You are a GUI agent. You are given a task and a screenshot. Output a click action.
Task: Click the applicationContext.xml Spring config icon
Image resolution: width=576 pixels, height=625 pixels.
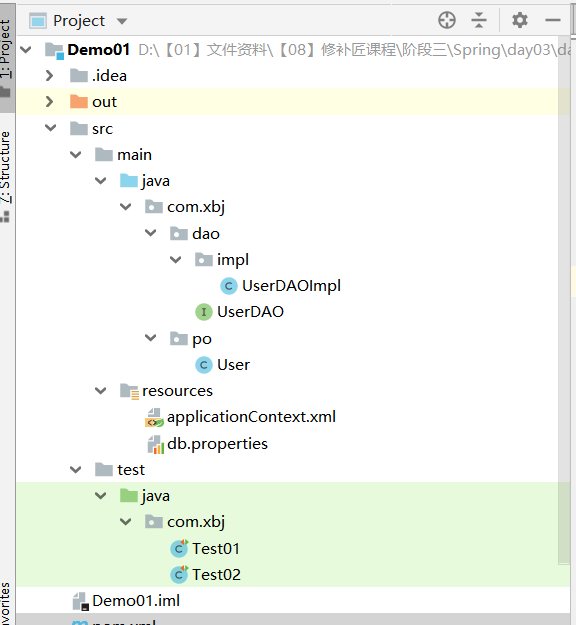(x=154, y=418)
